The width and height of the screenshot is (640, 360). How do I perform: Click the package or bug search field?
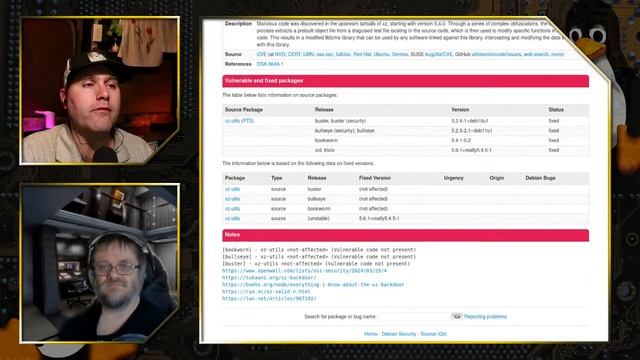(x=413, y=317)
